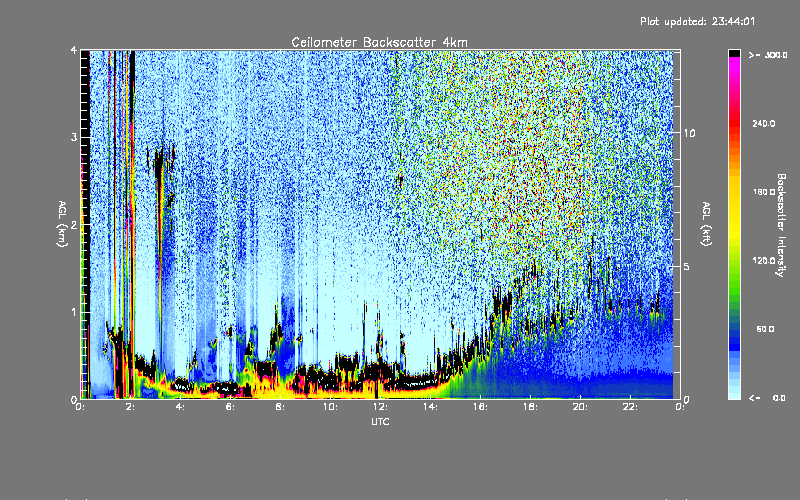The image size is (800, 500).
Task: Click the "60.0" colorbar value
Action: [766, 329]
